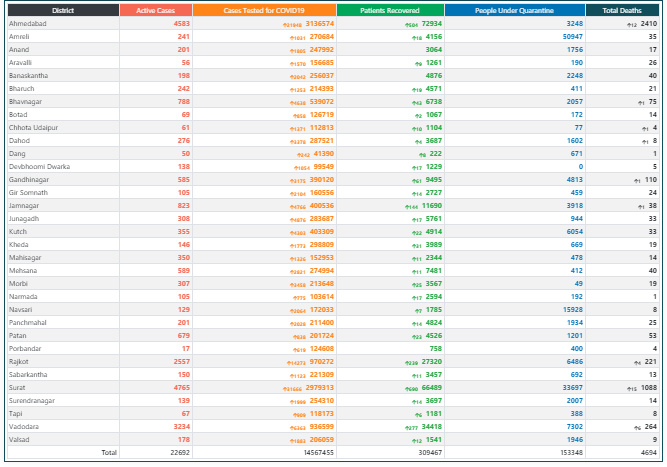Click Surat's active cases value 4765
This screenshot has height=467, width=667.
[x=181, y=387]
